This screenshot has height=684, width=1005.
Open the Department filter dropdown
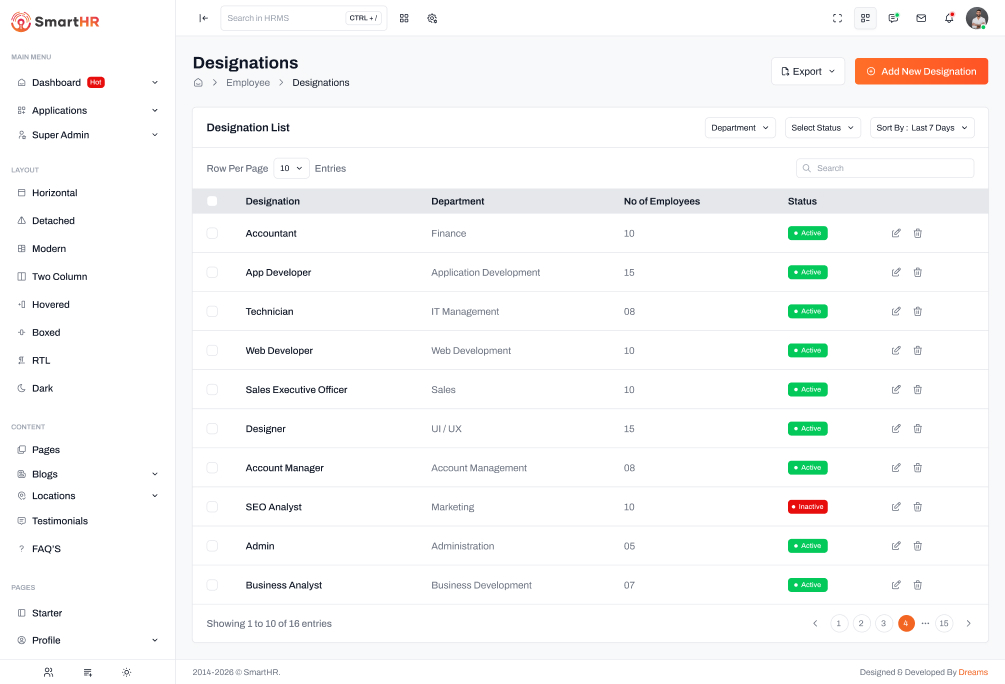(740, 128)
